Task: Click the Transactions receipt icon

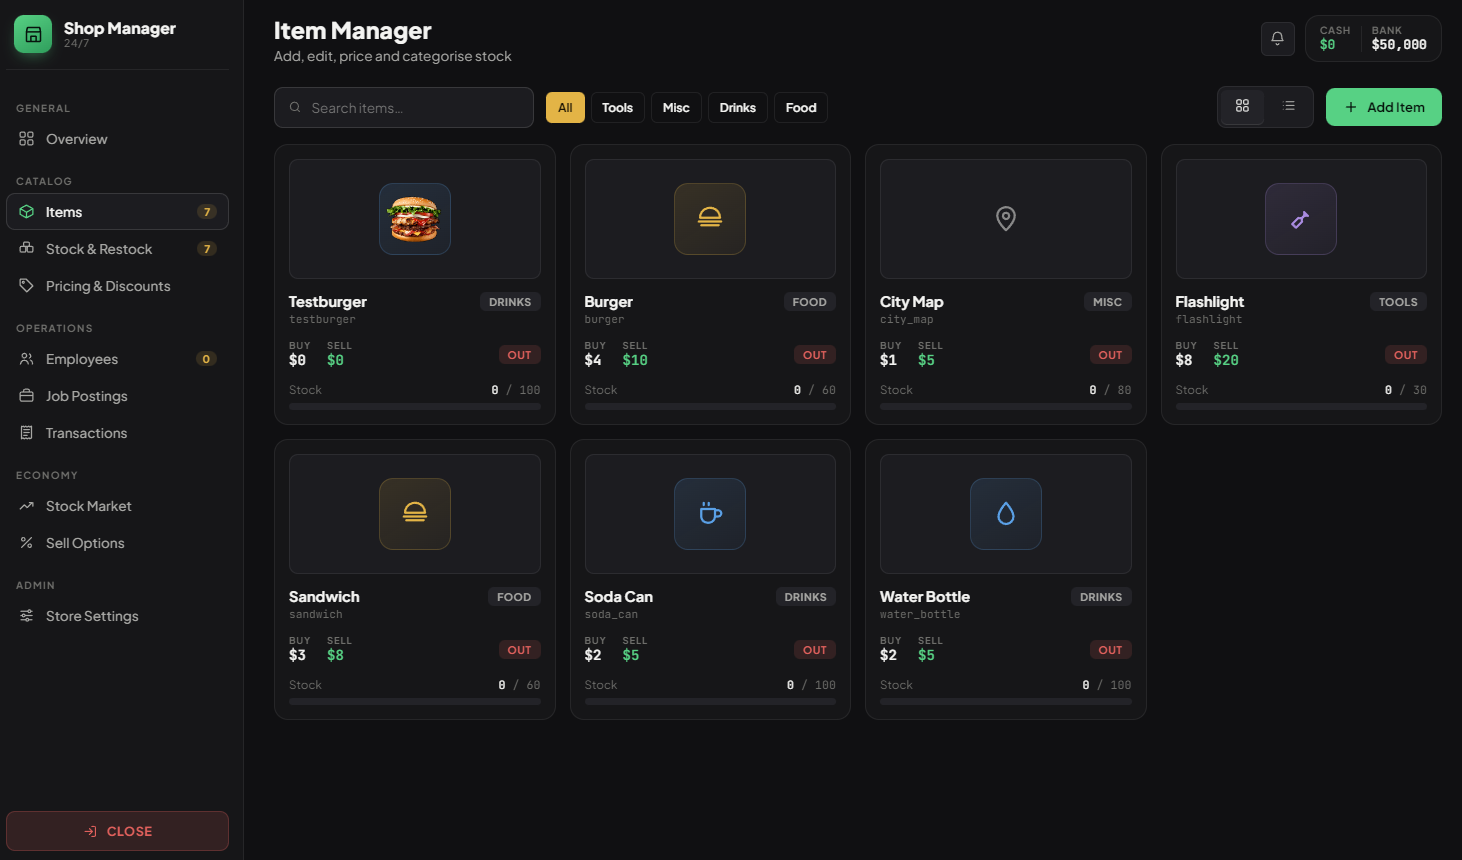Action: [27, 433]
